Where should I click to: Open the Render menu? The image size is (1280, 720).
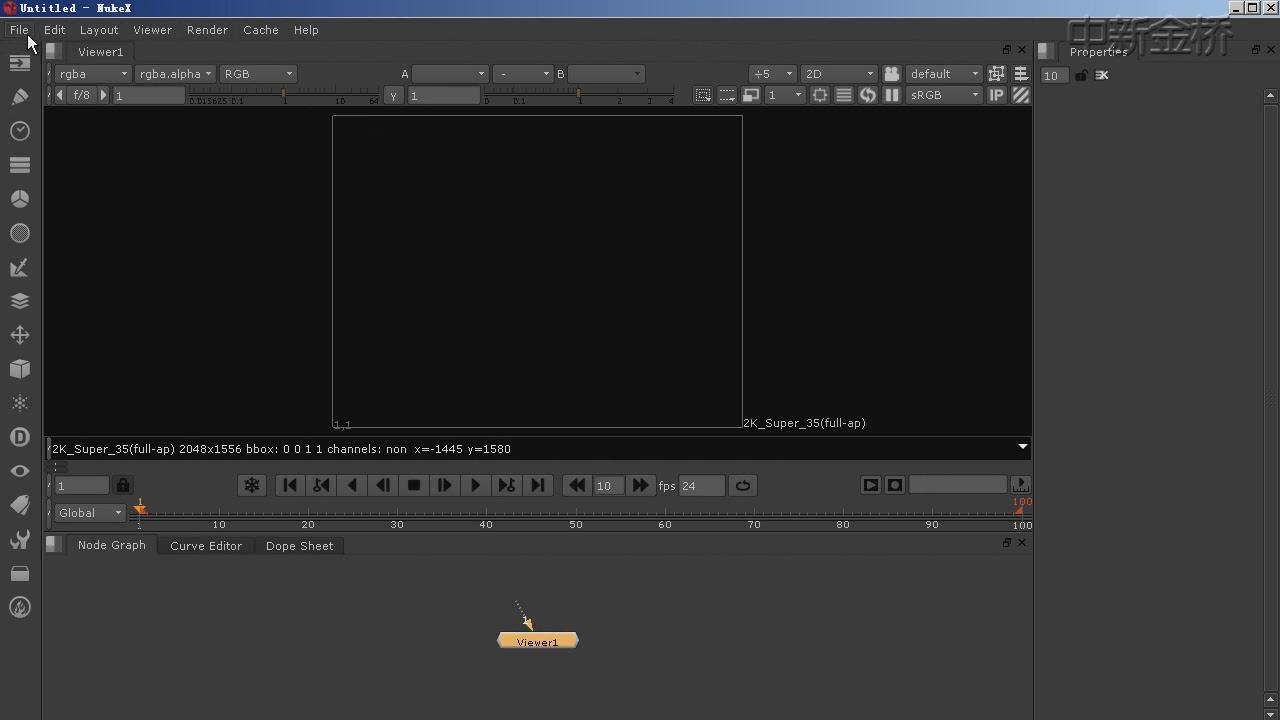208,30
